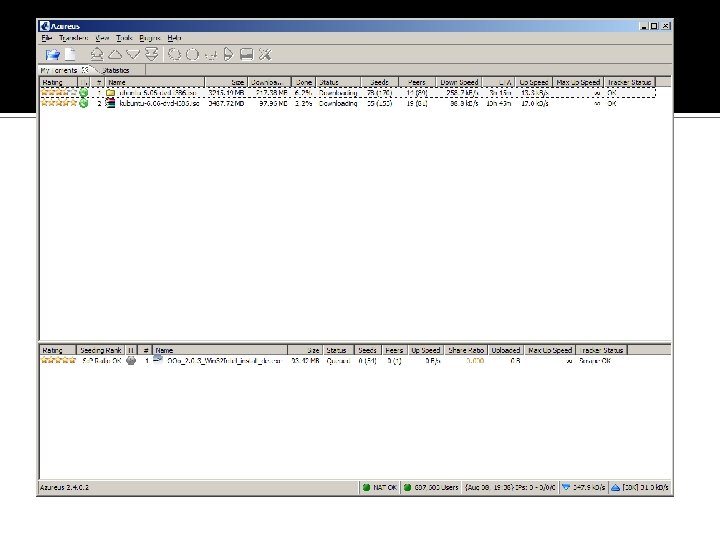Viewport: 720px width, 540px height.
Task: Open the View menu
Action: [102, 38]
